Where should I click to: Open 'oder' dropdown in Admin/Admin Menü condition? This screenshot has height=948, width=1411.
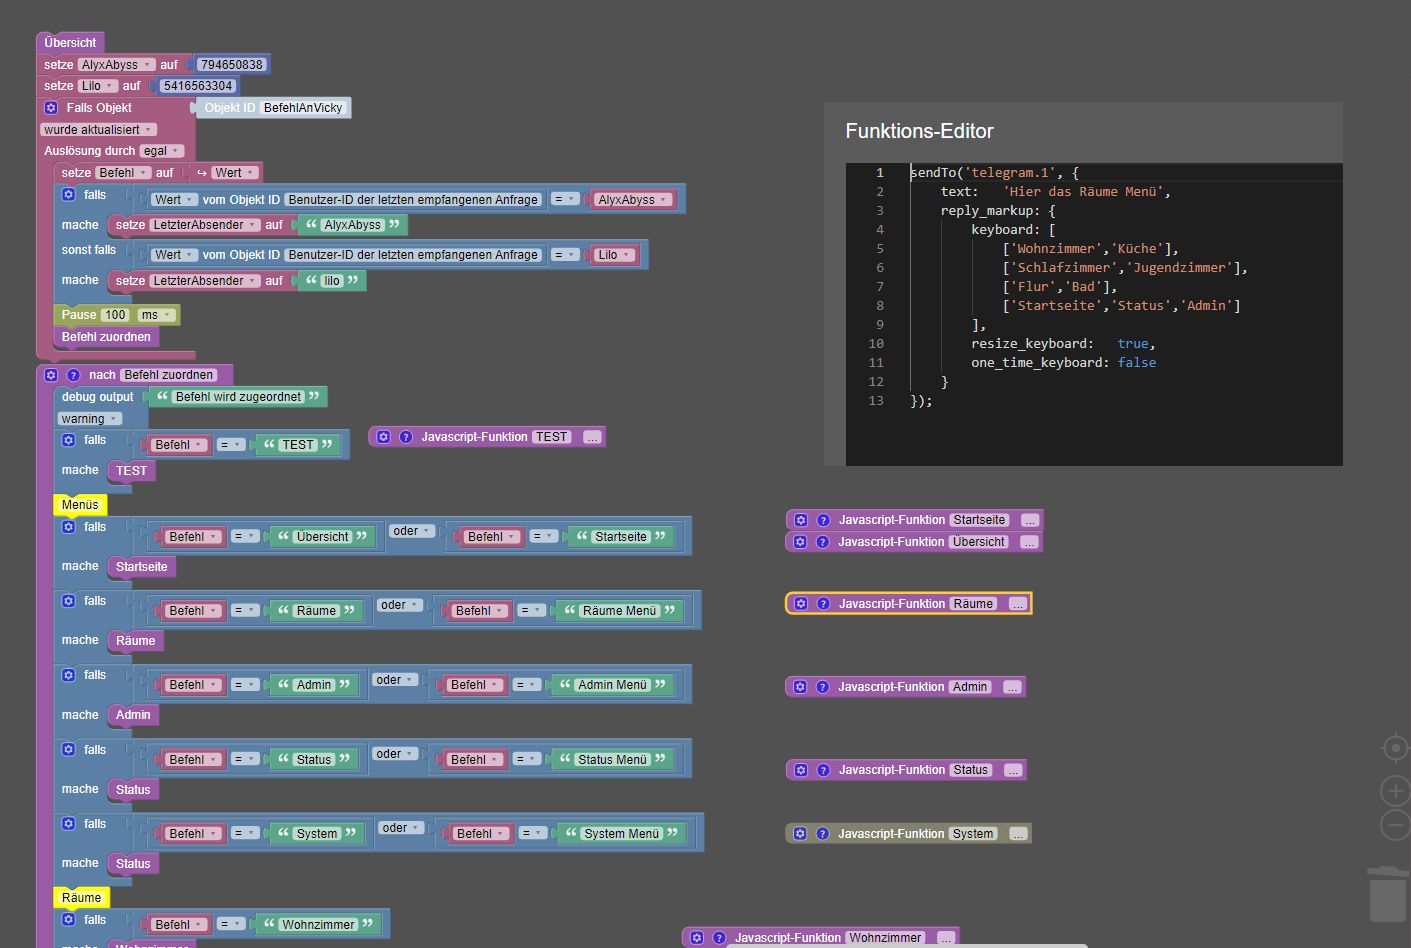tap(395, 680)
